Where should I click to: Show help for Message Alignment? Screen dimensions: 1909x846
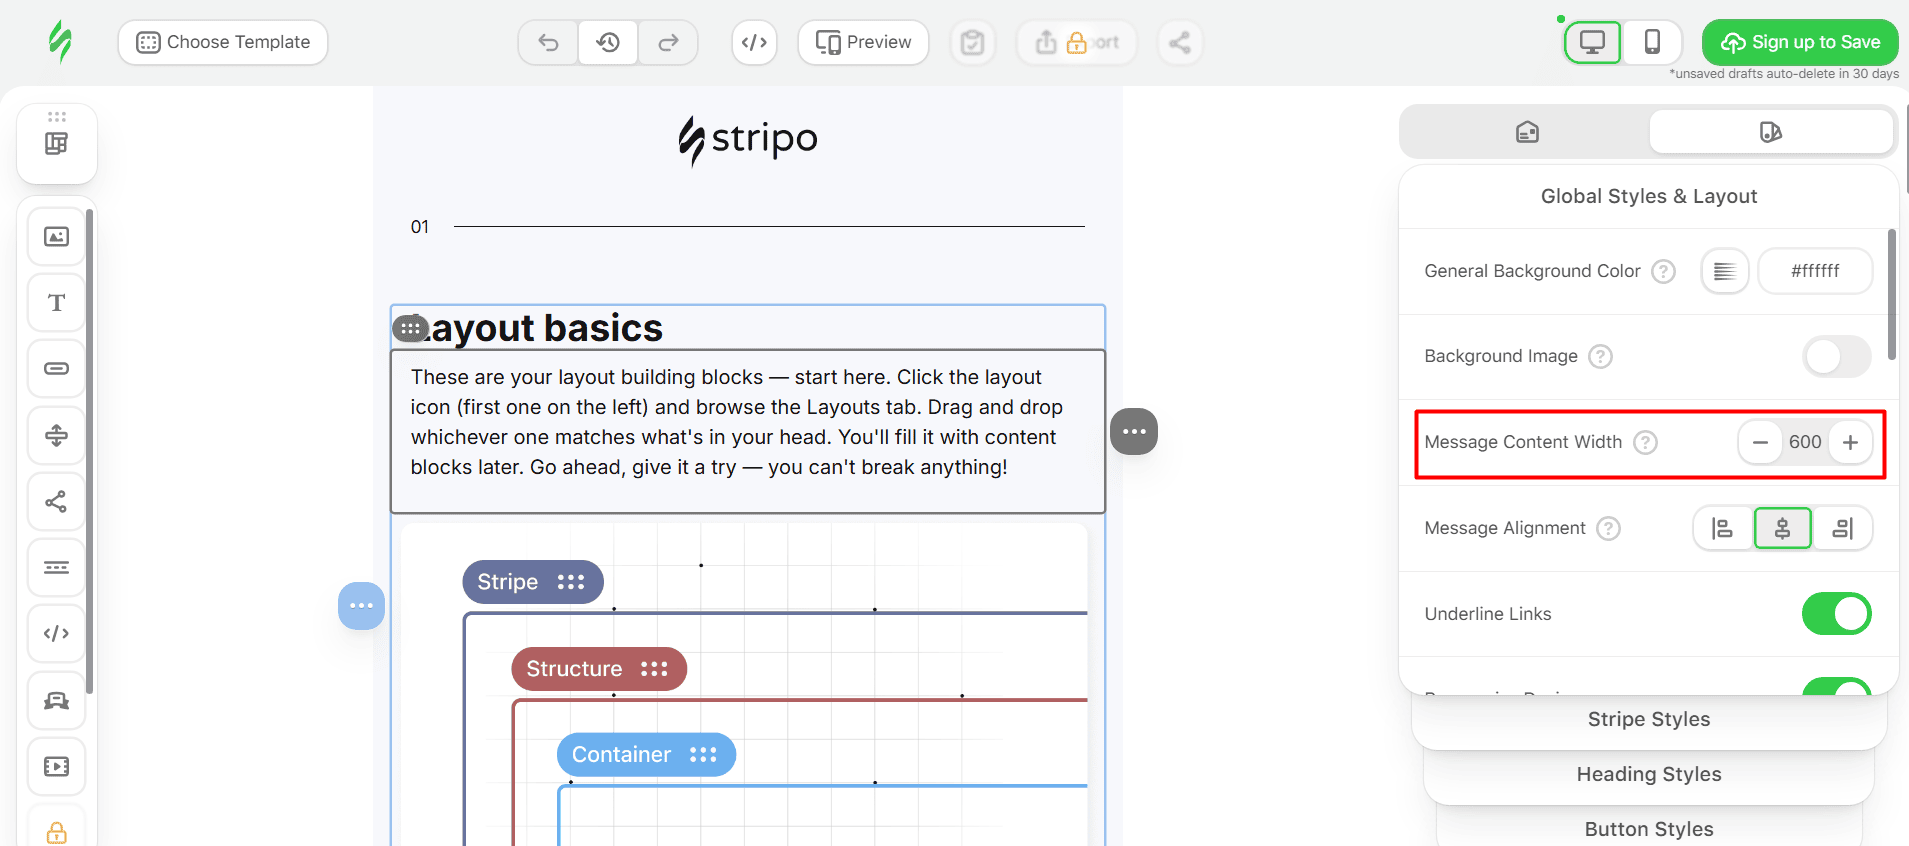pyautogui.click(x=1608, y=528)
